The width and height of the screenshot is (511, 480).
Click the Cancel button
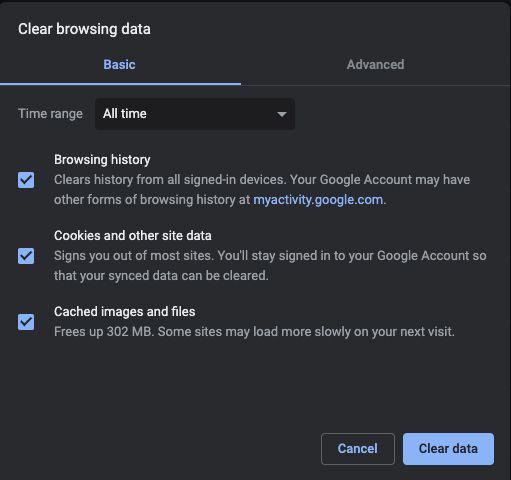[x=358, y=449]
